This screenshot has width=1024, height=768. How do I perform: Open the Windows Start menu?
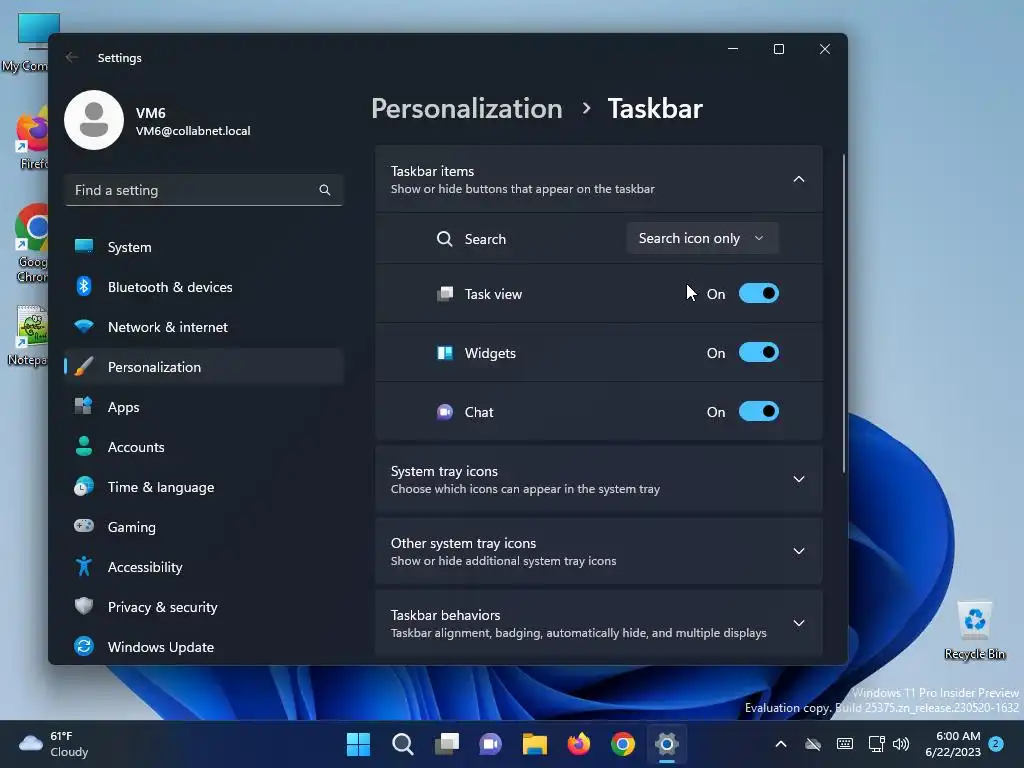(x=358, y=744)
